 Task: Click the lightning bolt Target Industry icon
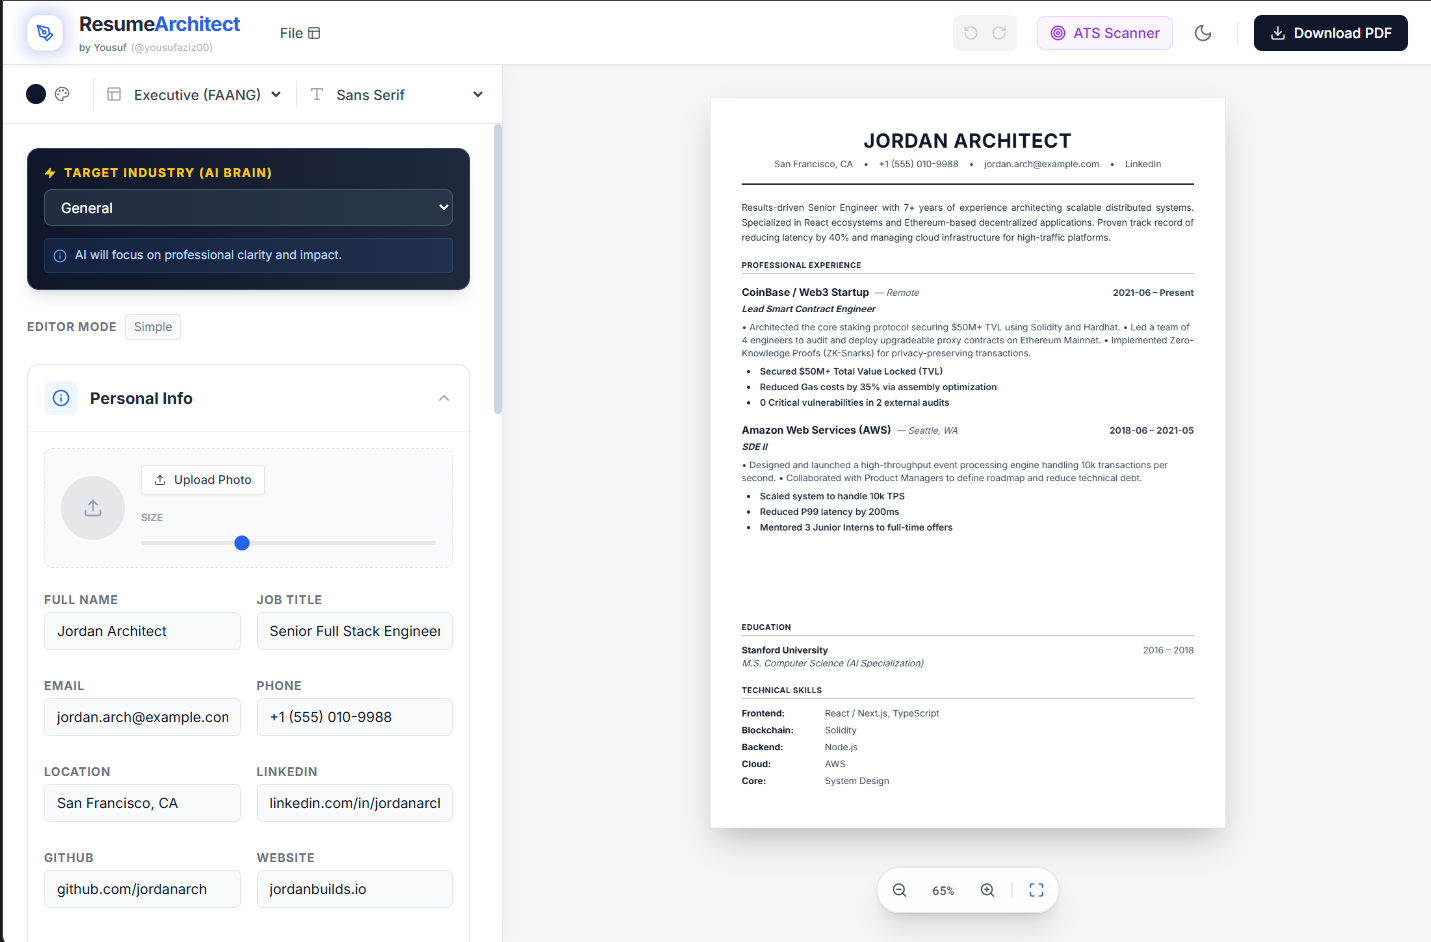pos(50,173)
